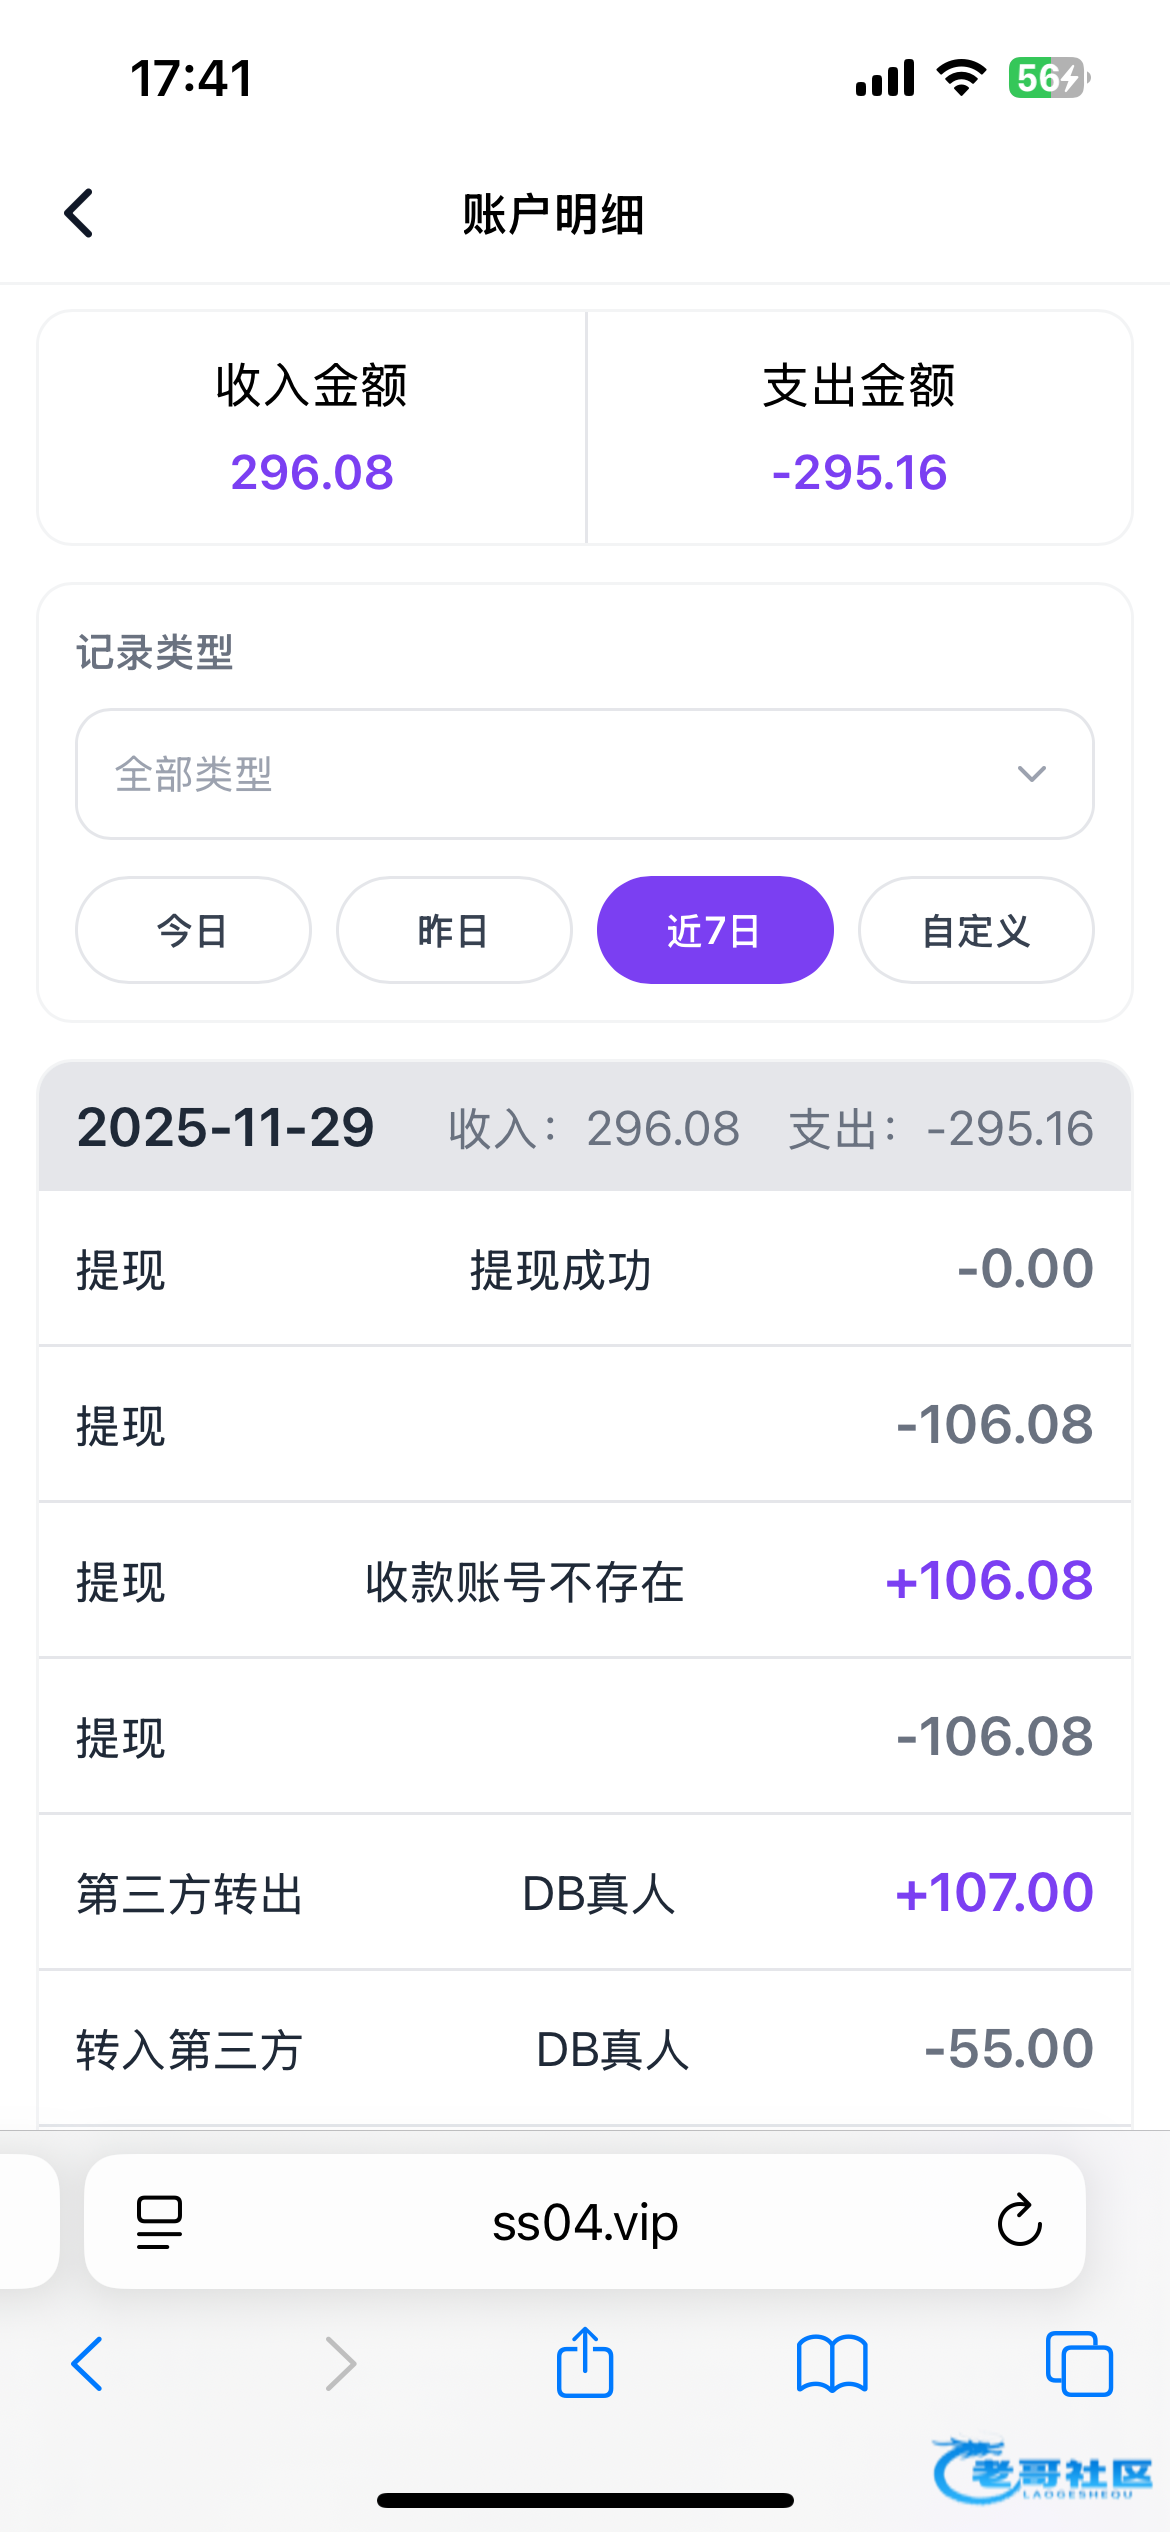Select the 近7日 date filter
Image resolution: width=1170 pixels, height=2532 pixels.
point(715,931)
